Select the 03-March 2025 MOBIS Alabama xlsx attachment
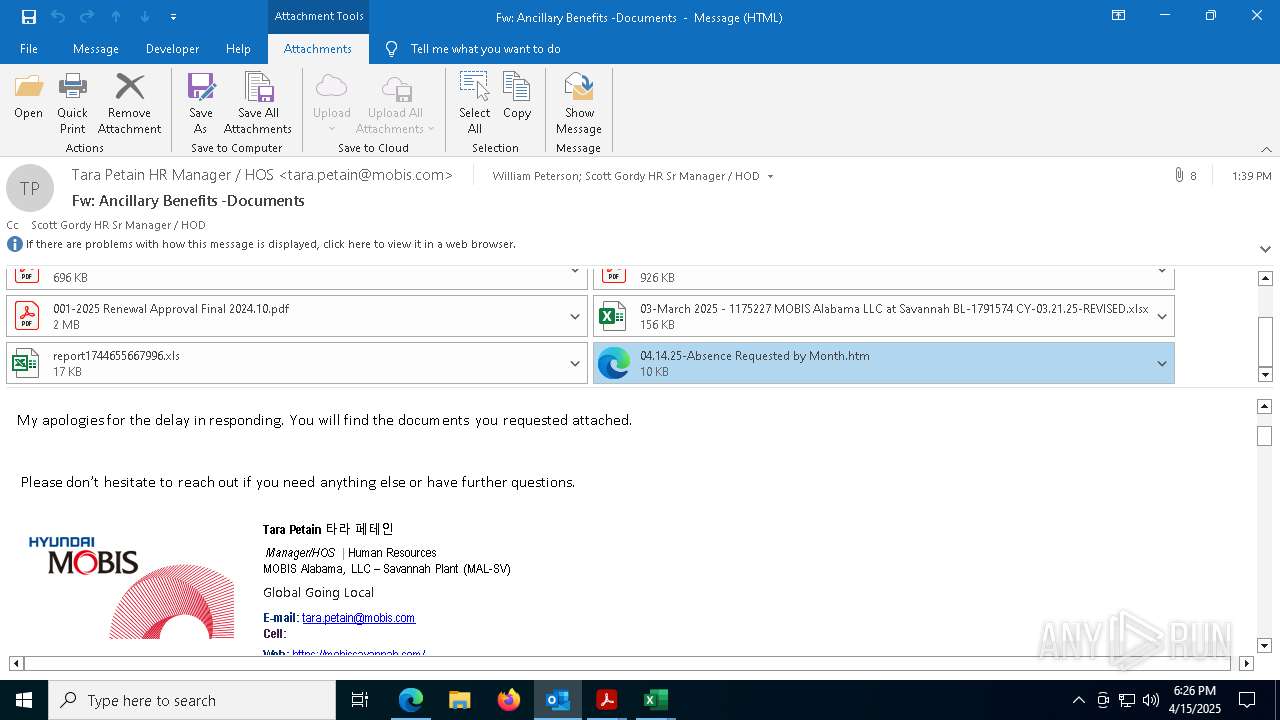This screenshot has height=720, width=1280. pyautogui.click(x=883, y=316)
